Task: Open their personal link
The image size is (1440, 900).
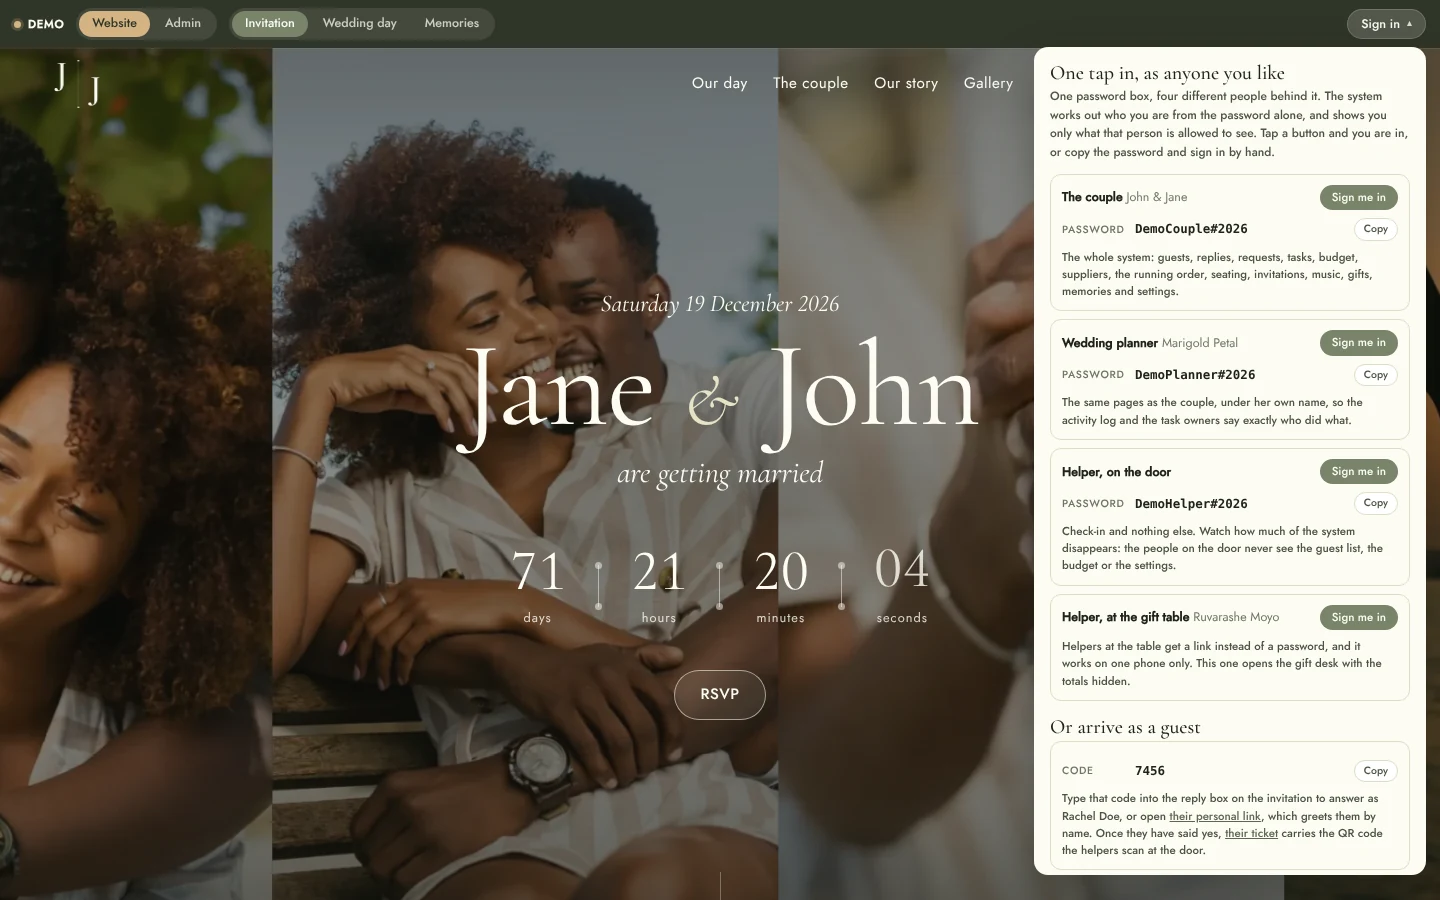Action: coord(1215,816)
